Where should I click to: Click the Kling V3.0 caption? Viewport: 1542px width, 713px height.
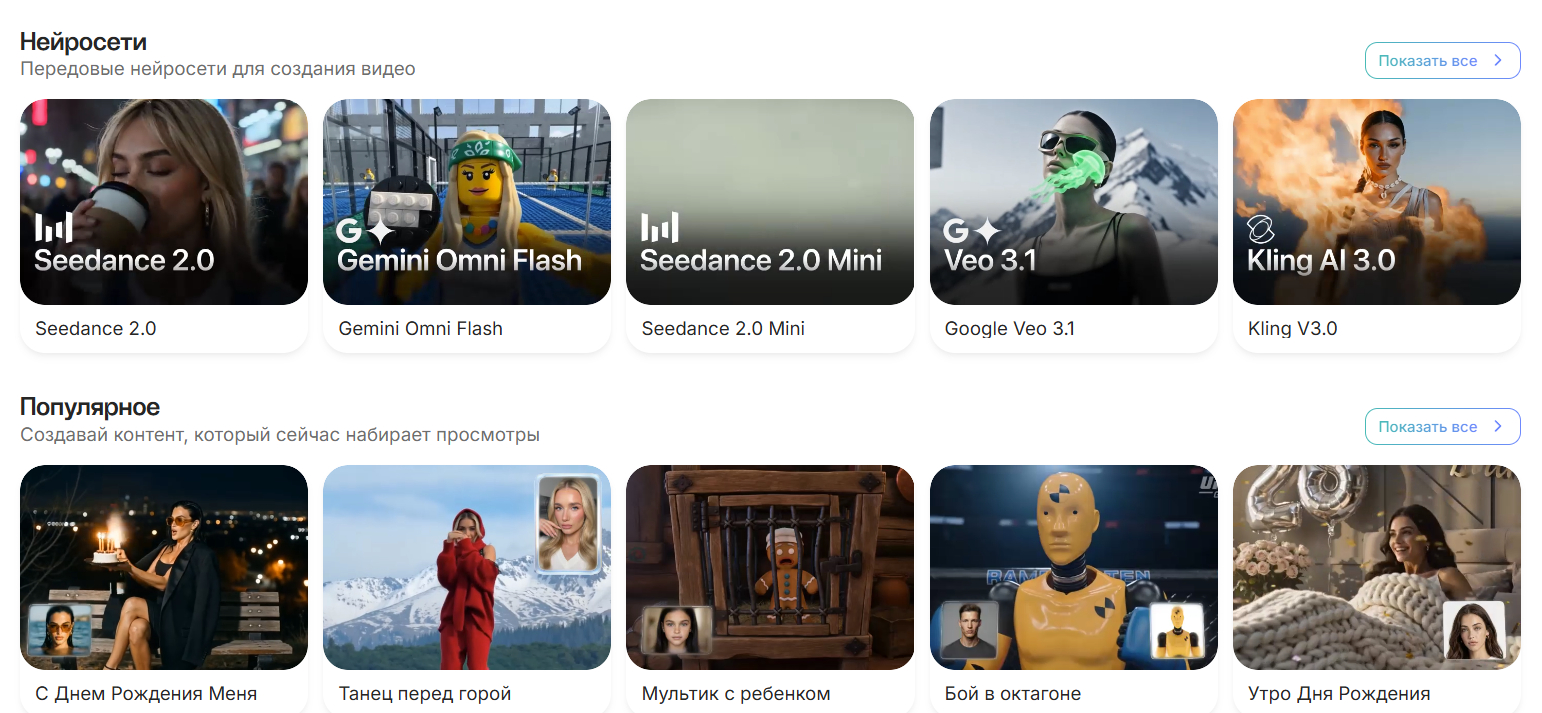(x=1293, y=328)
